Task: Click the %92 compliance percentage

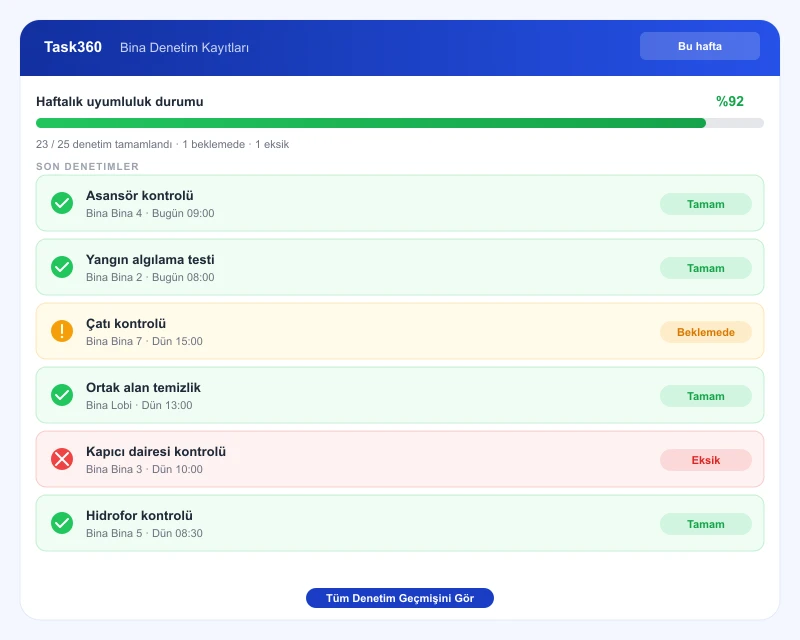Action: pyautogui.click(x=730, y=101)
